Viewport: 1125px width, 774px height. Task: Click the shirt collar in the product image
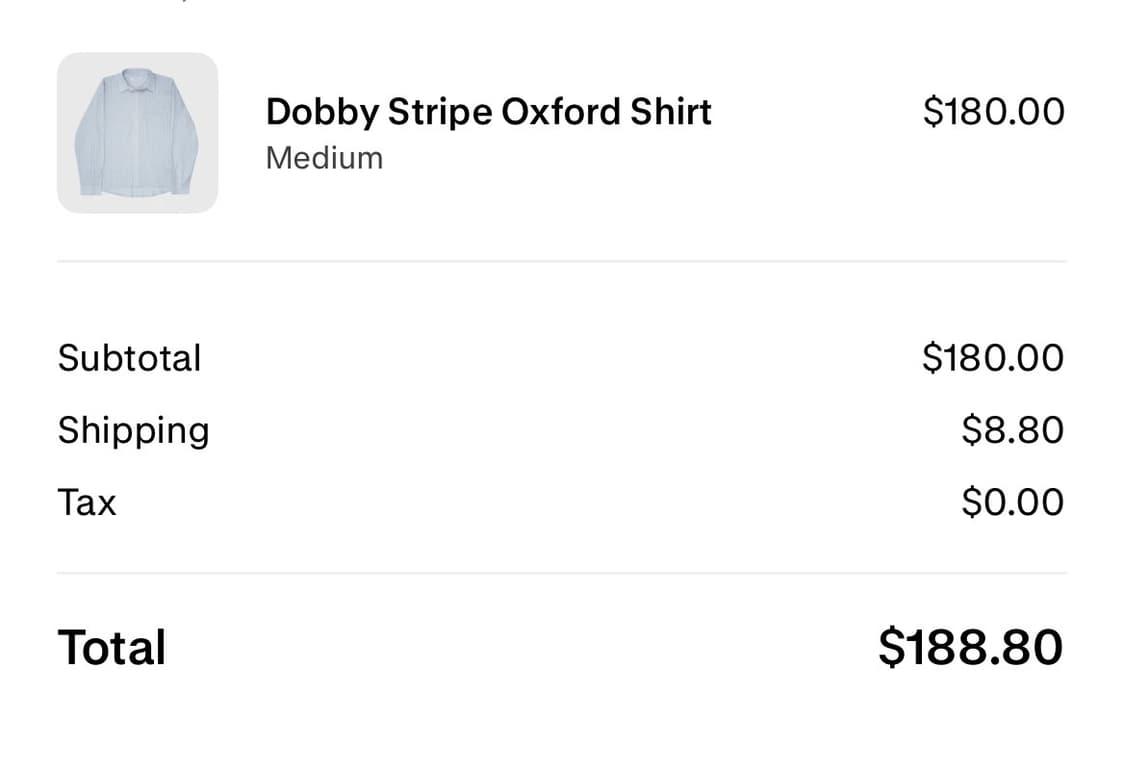[137, 78]
